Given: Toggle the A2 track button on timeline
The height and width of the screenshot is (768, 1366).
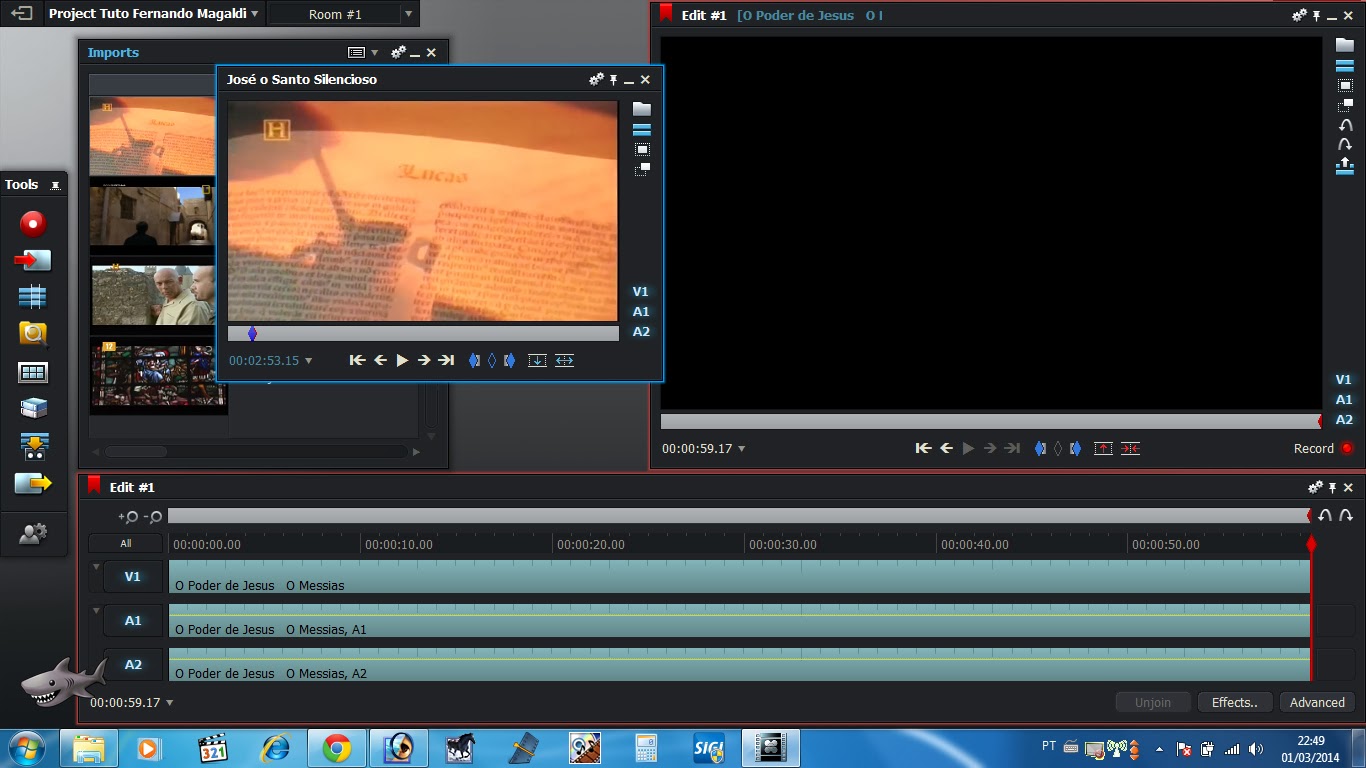Looking at the screenshot, I should point(133,665).
